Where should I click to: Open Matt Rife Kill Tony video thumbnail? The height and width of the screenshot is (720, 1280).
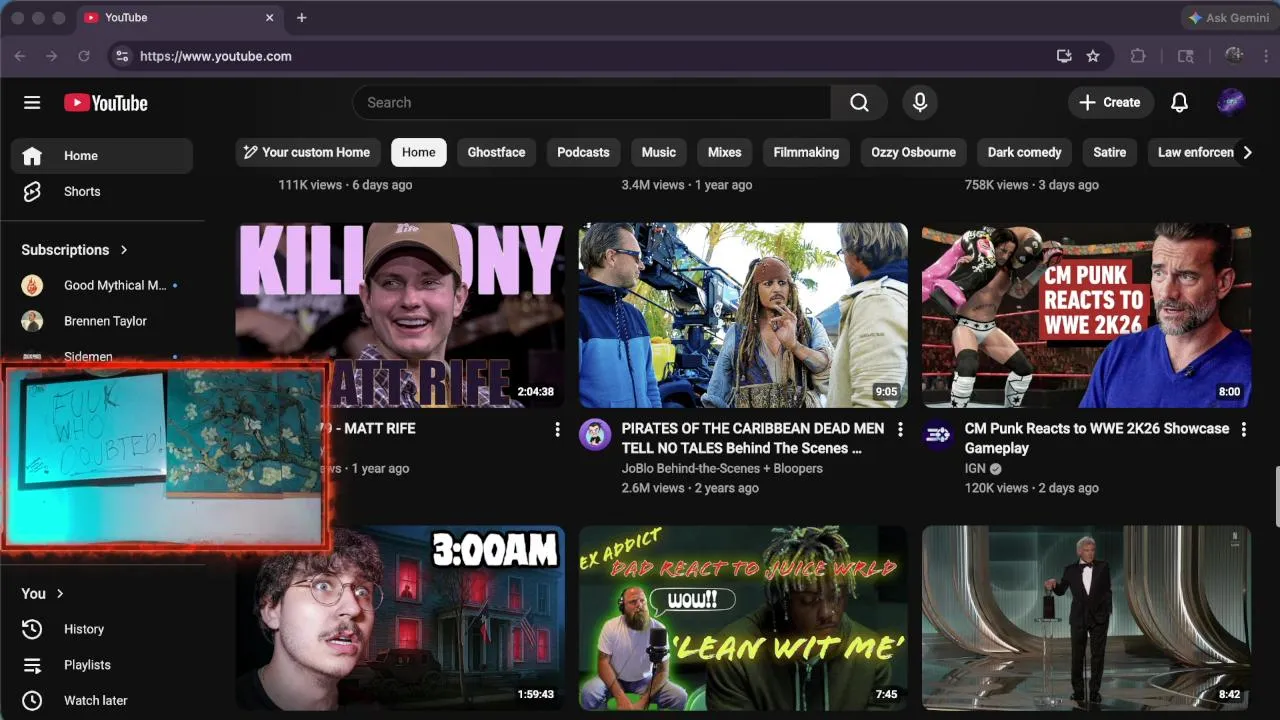[x=400, y=315]
